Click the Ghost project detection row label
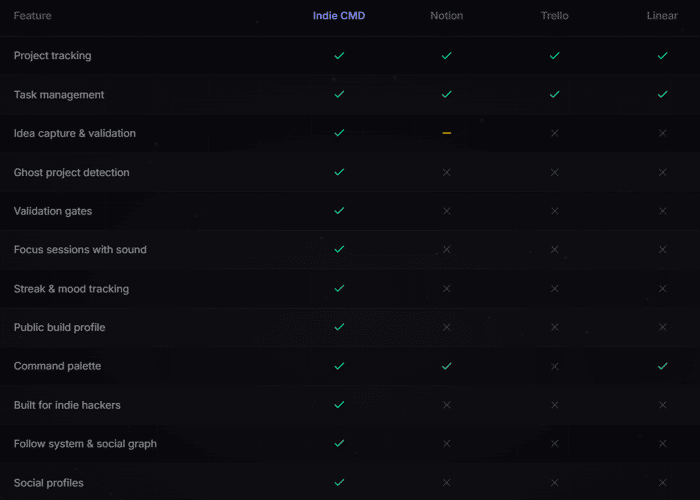Screen dimensions: 700x500 71,172
